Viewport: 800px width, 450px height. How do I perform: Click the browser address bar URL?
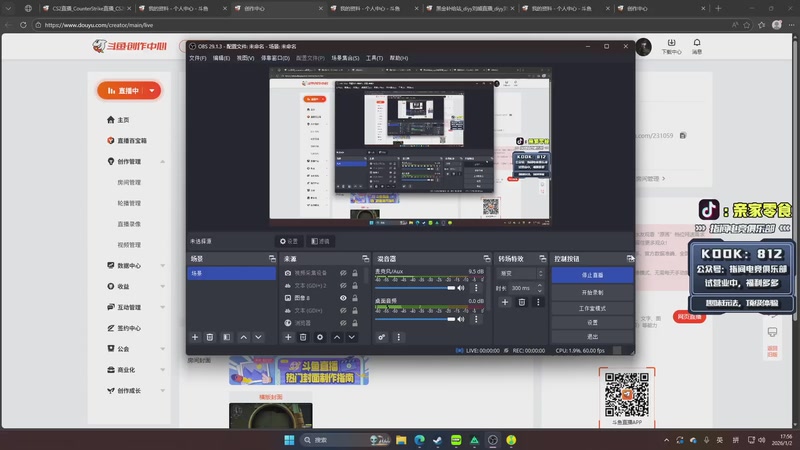click(x=98, y=25)
